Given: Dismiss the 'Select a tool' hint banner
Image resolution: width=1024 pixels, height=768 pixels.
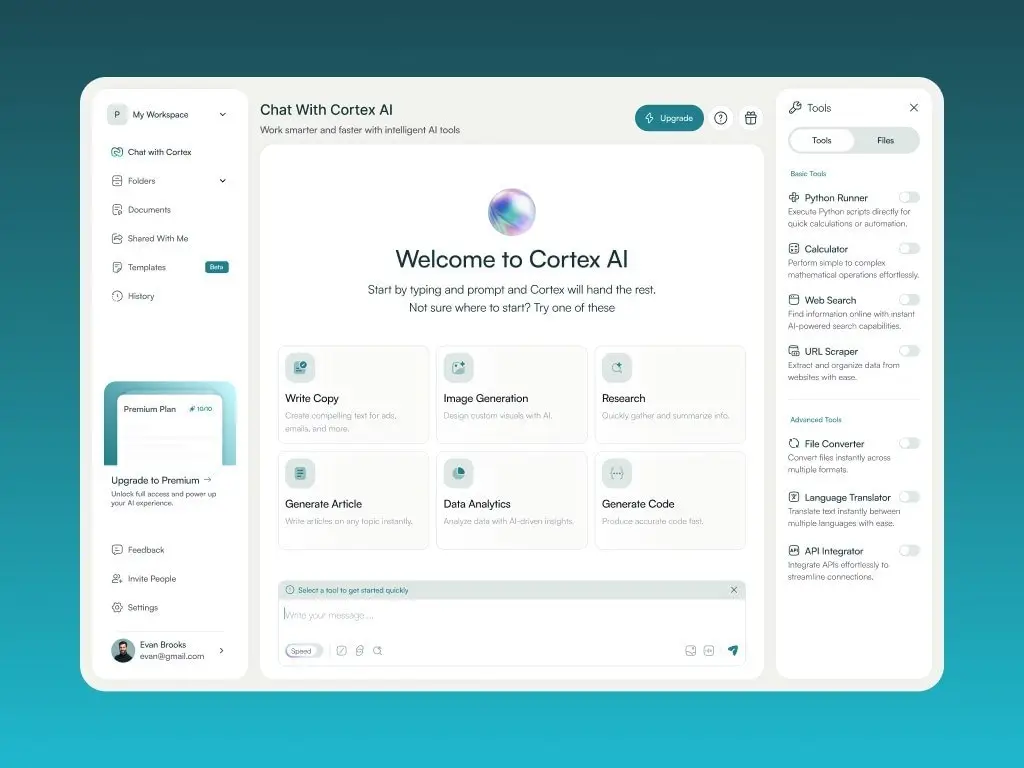Looking at the screenshot, I should [x=734, y=590].
